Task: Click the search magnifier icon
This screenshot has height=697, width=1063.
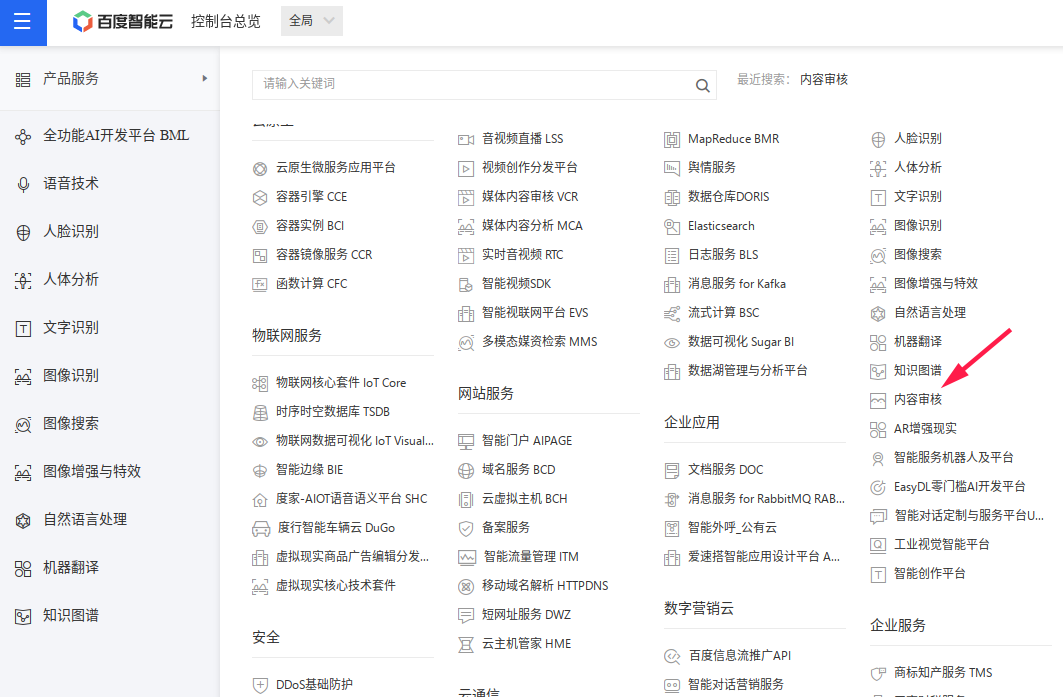Action: point(702,86)
